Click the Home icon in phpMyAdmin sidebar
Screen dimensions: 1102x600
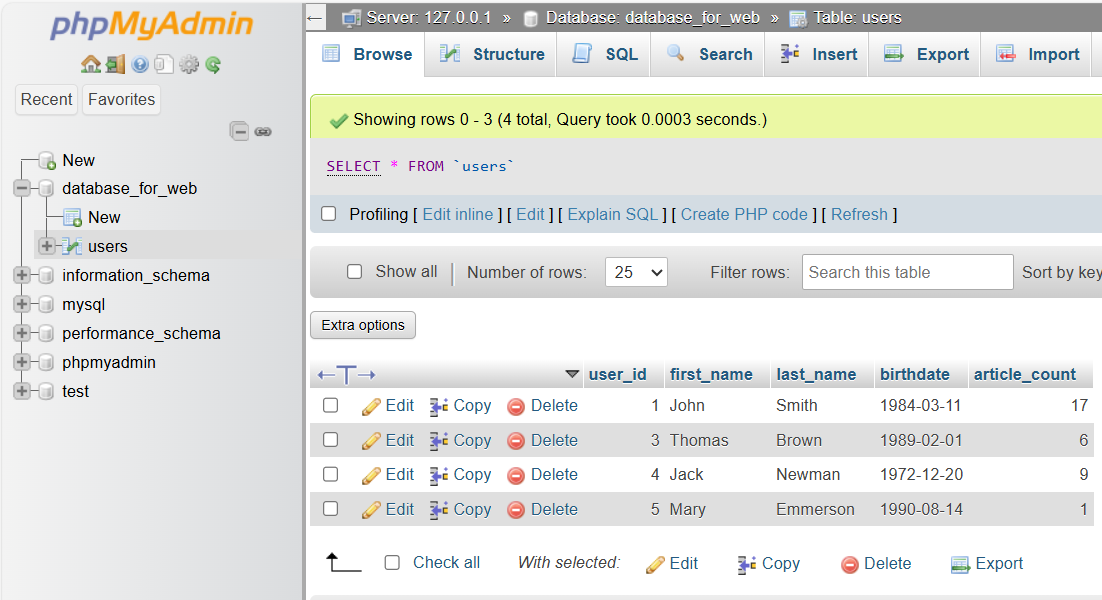(x=90, y=65)
